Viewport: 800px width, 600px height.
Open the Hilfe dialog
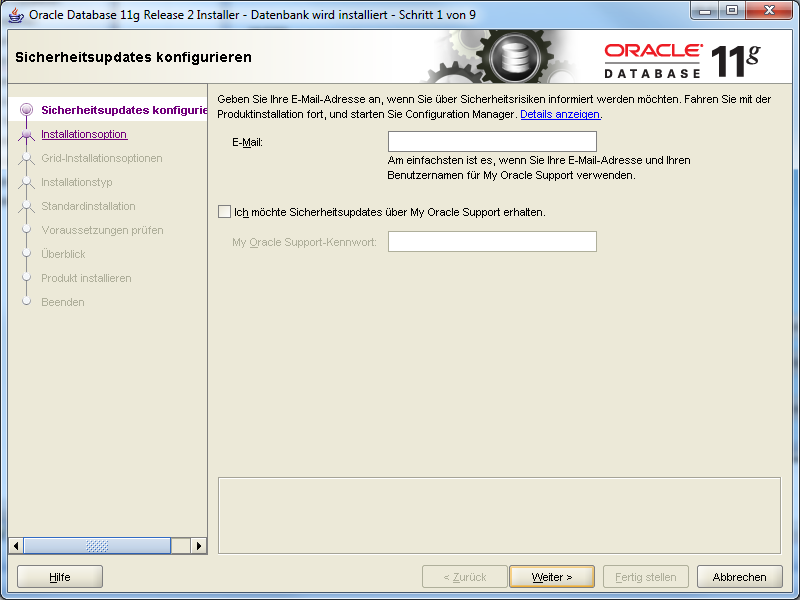point(59,576)
